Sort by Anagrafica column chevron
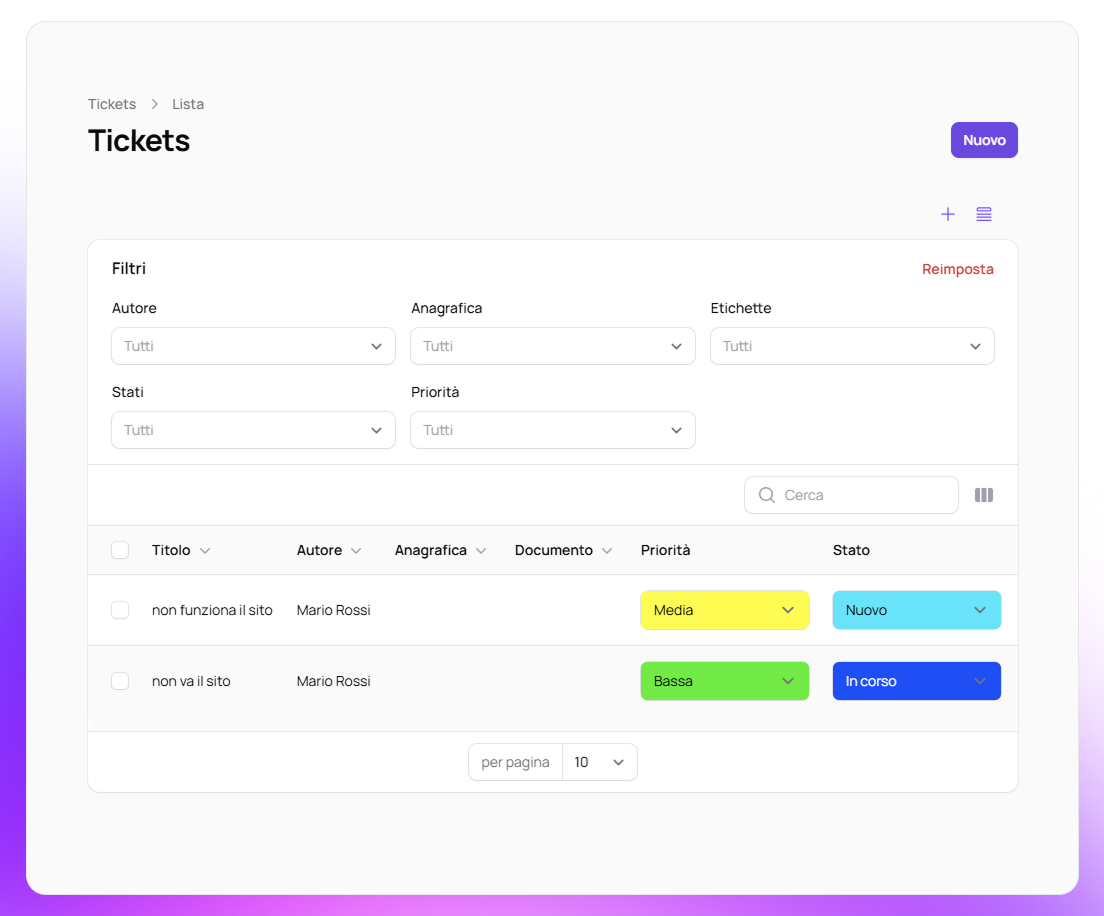The image size is (1104, 916). [x=481, y=551]
